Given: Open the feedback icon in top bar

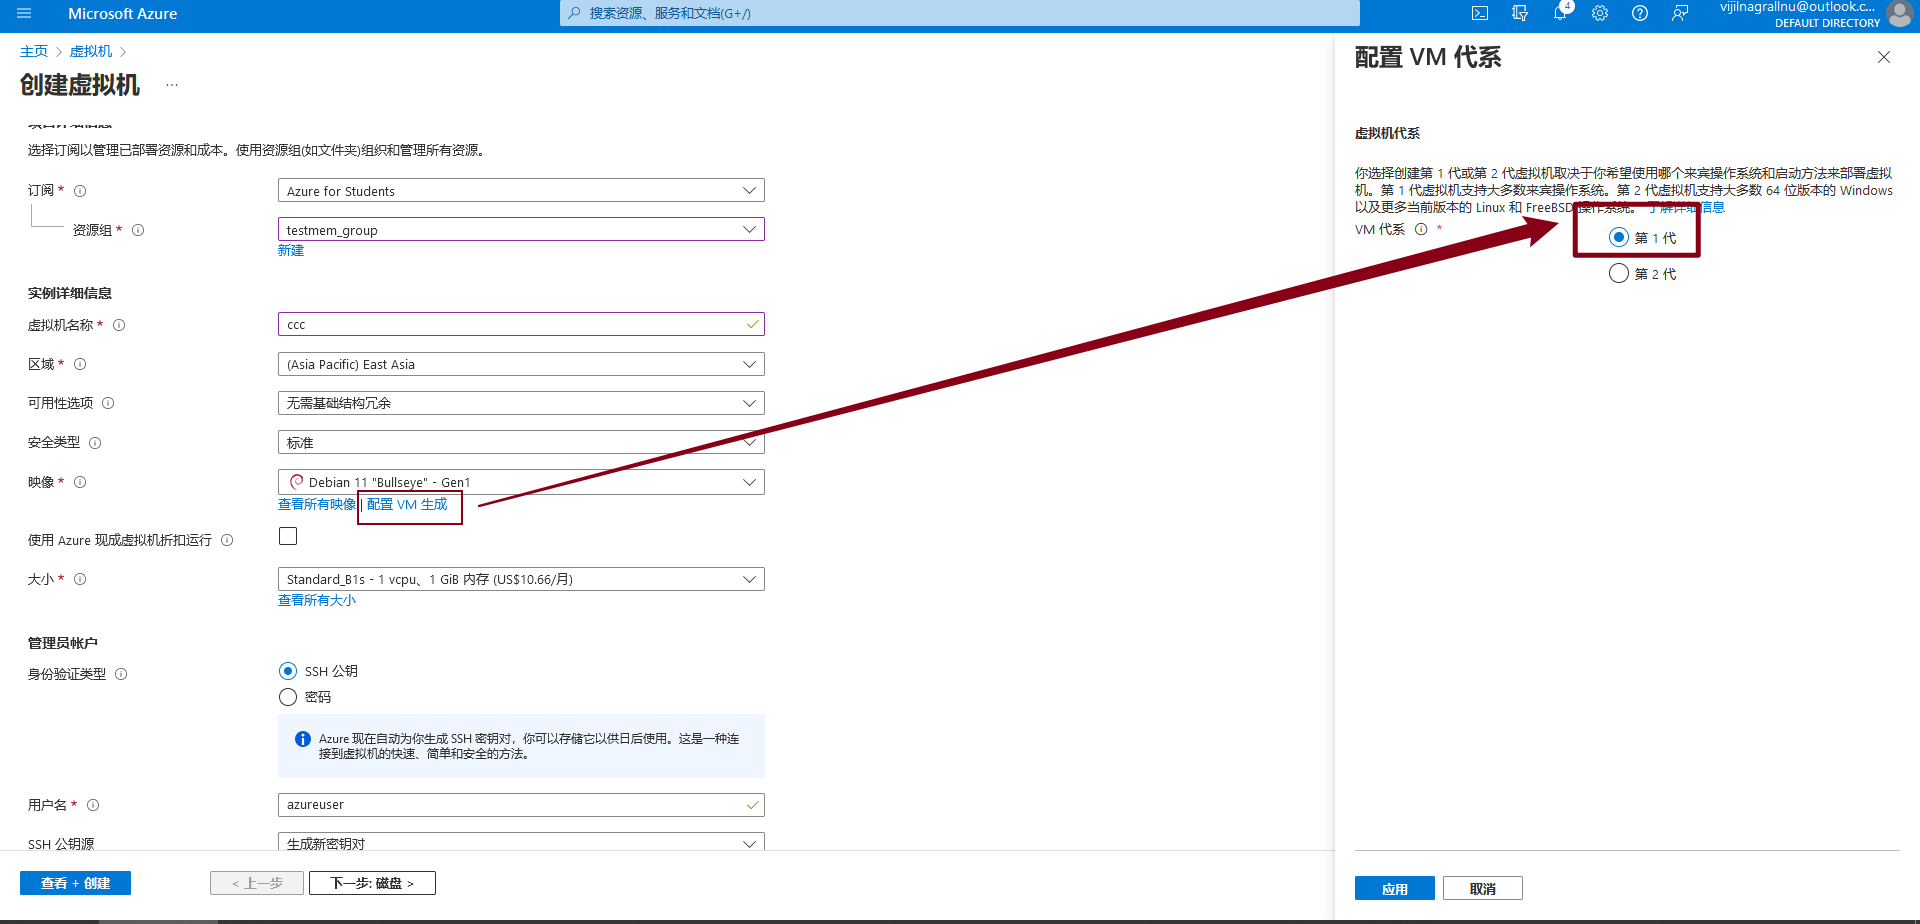Looking at the screenshot, I should click(1680, 14).
